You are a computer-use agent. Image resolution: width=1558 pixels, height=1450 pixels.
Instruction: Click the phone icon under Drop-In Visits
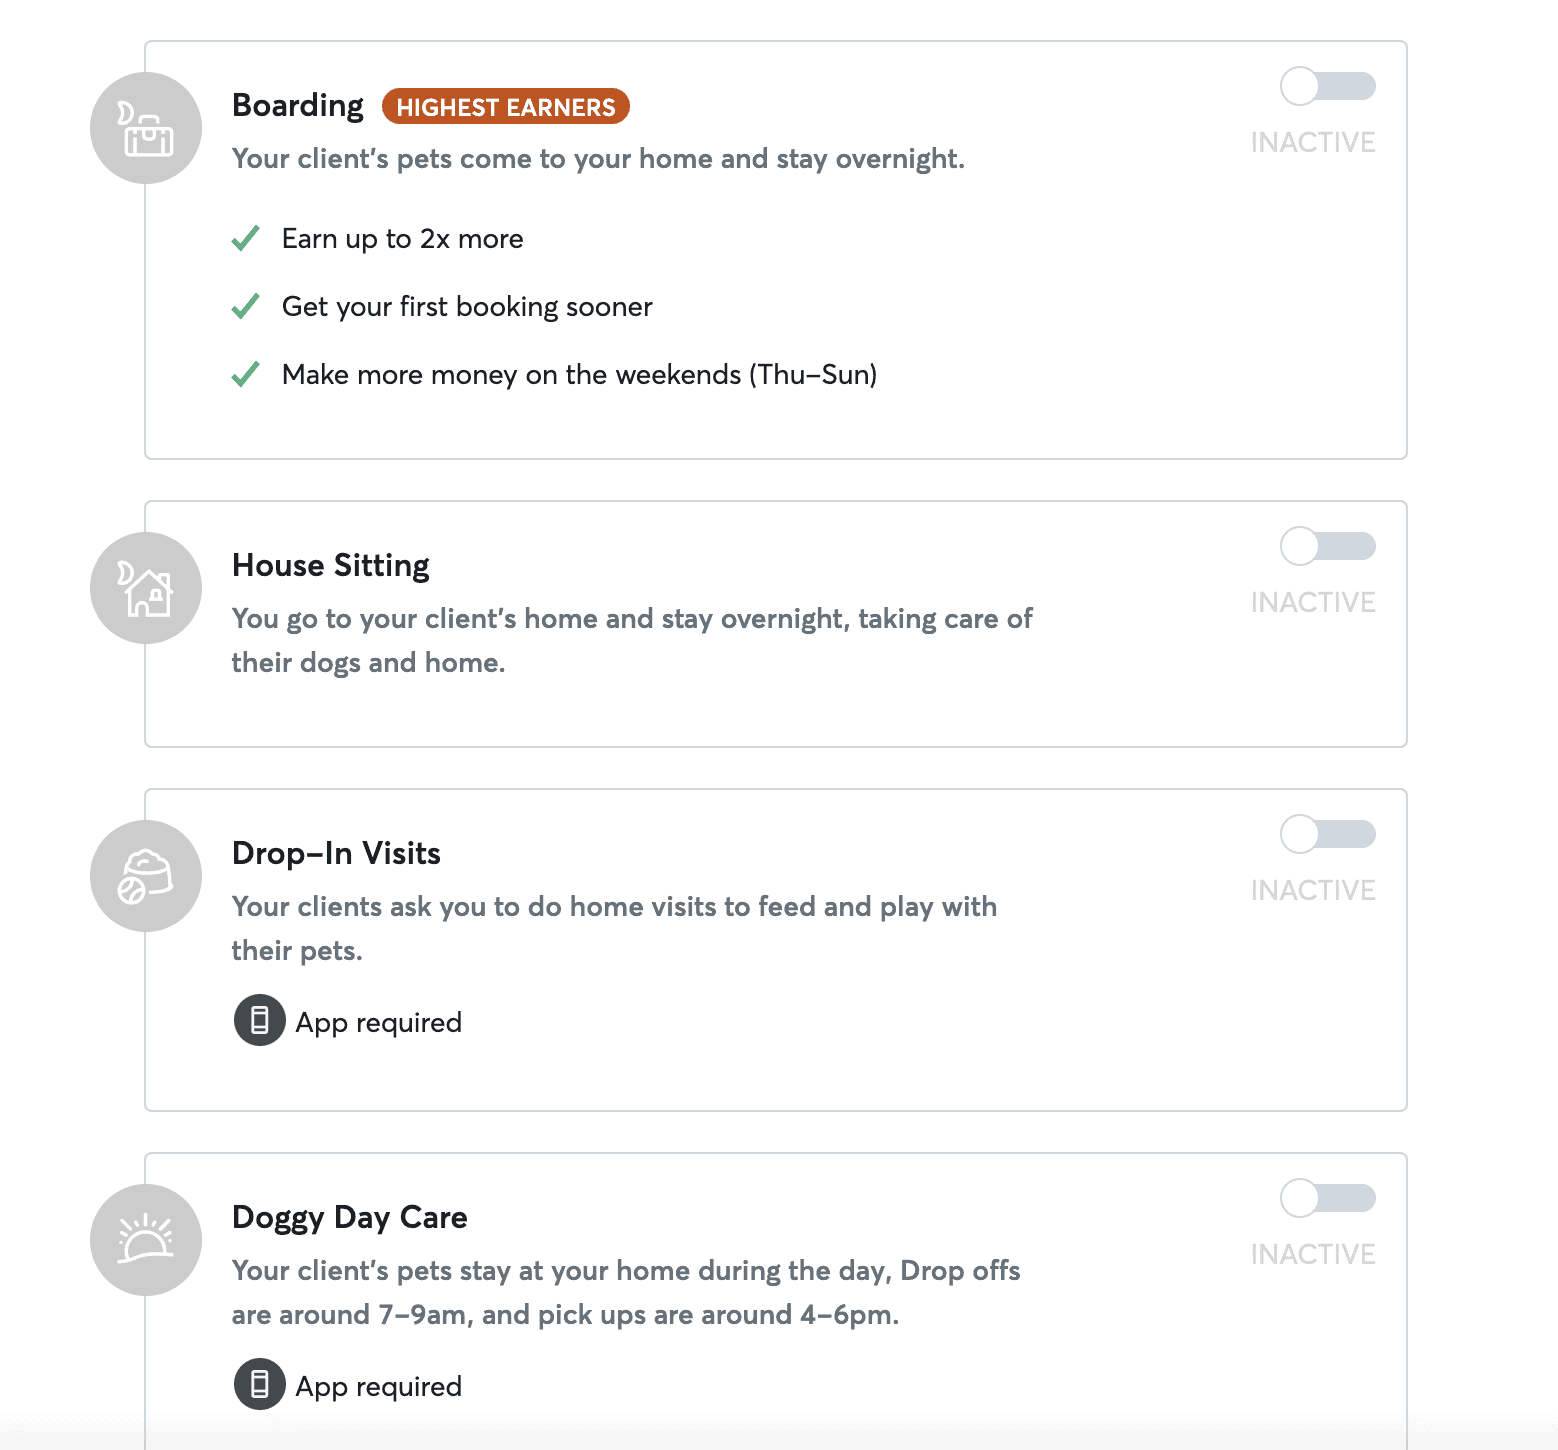tap(260, 1020)
